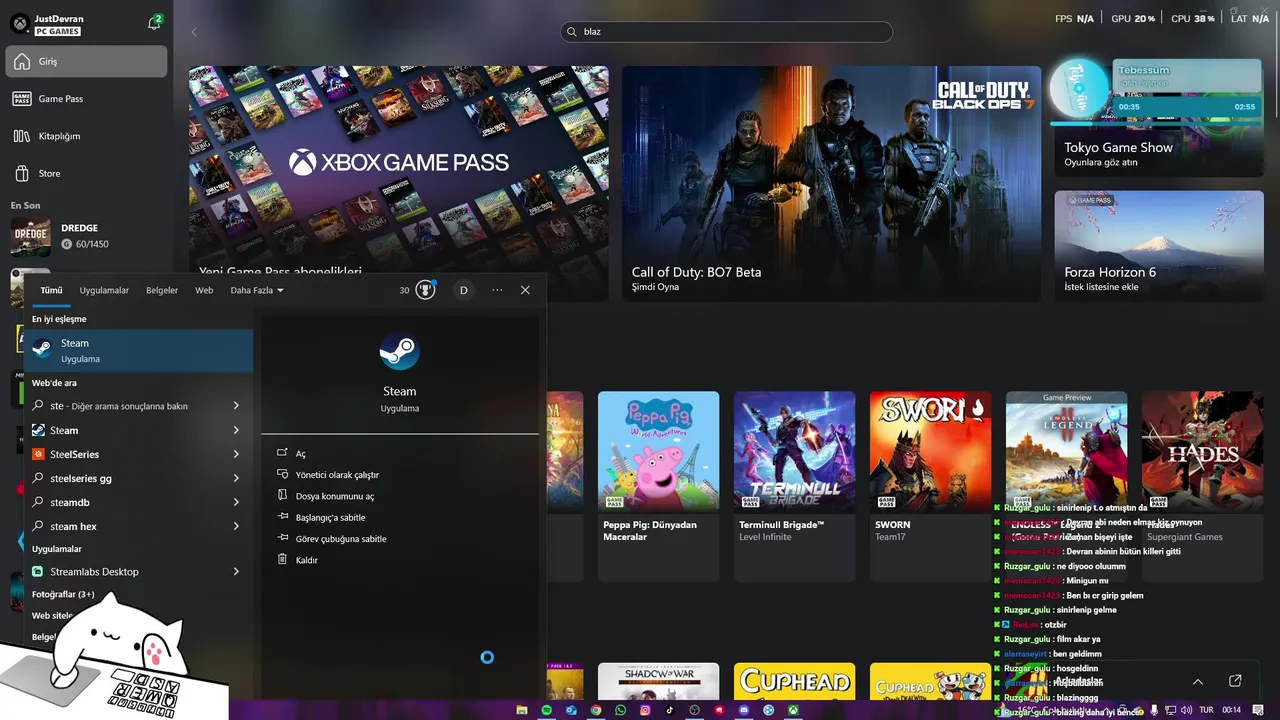Viewport: 1280px width, 720px height.
Task: Click Başlangıç'a sabitle pin action
Action: point(330,517)
